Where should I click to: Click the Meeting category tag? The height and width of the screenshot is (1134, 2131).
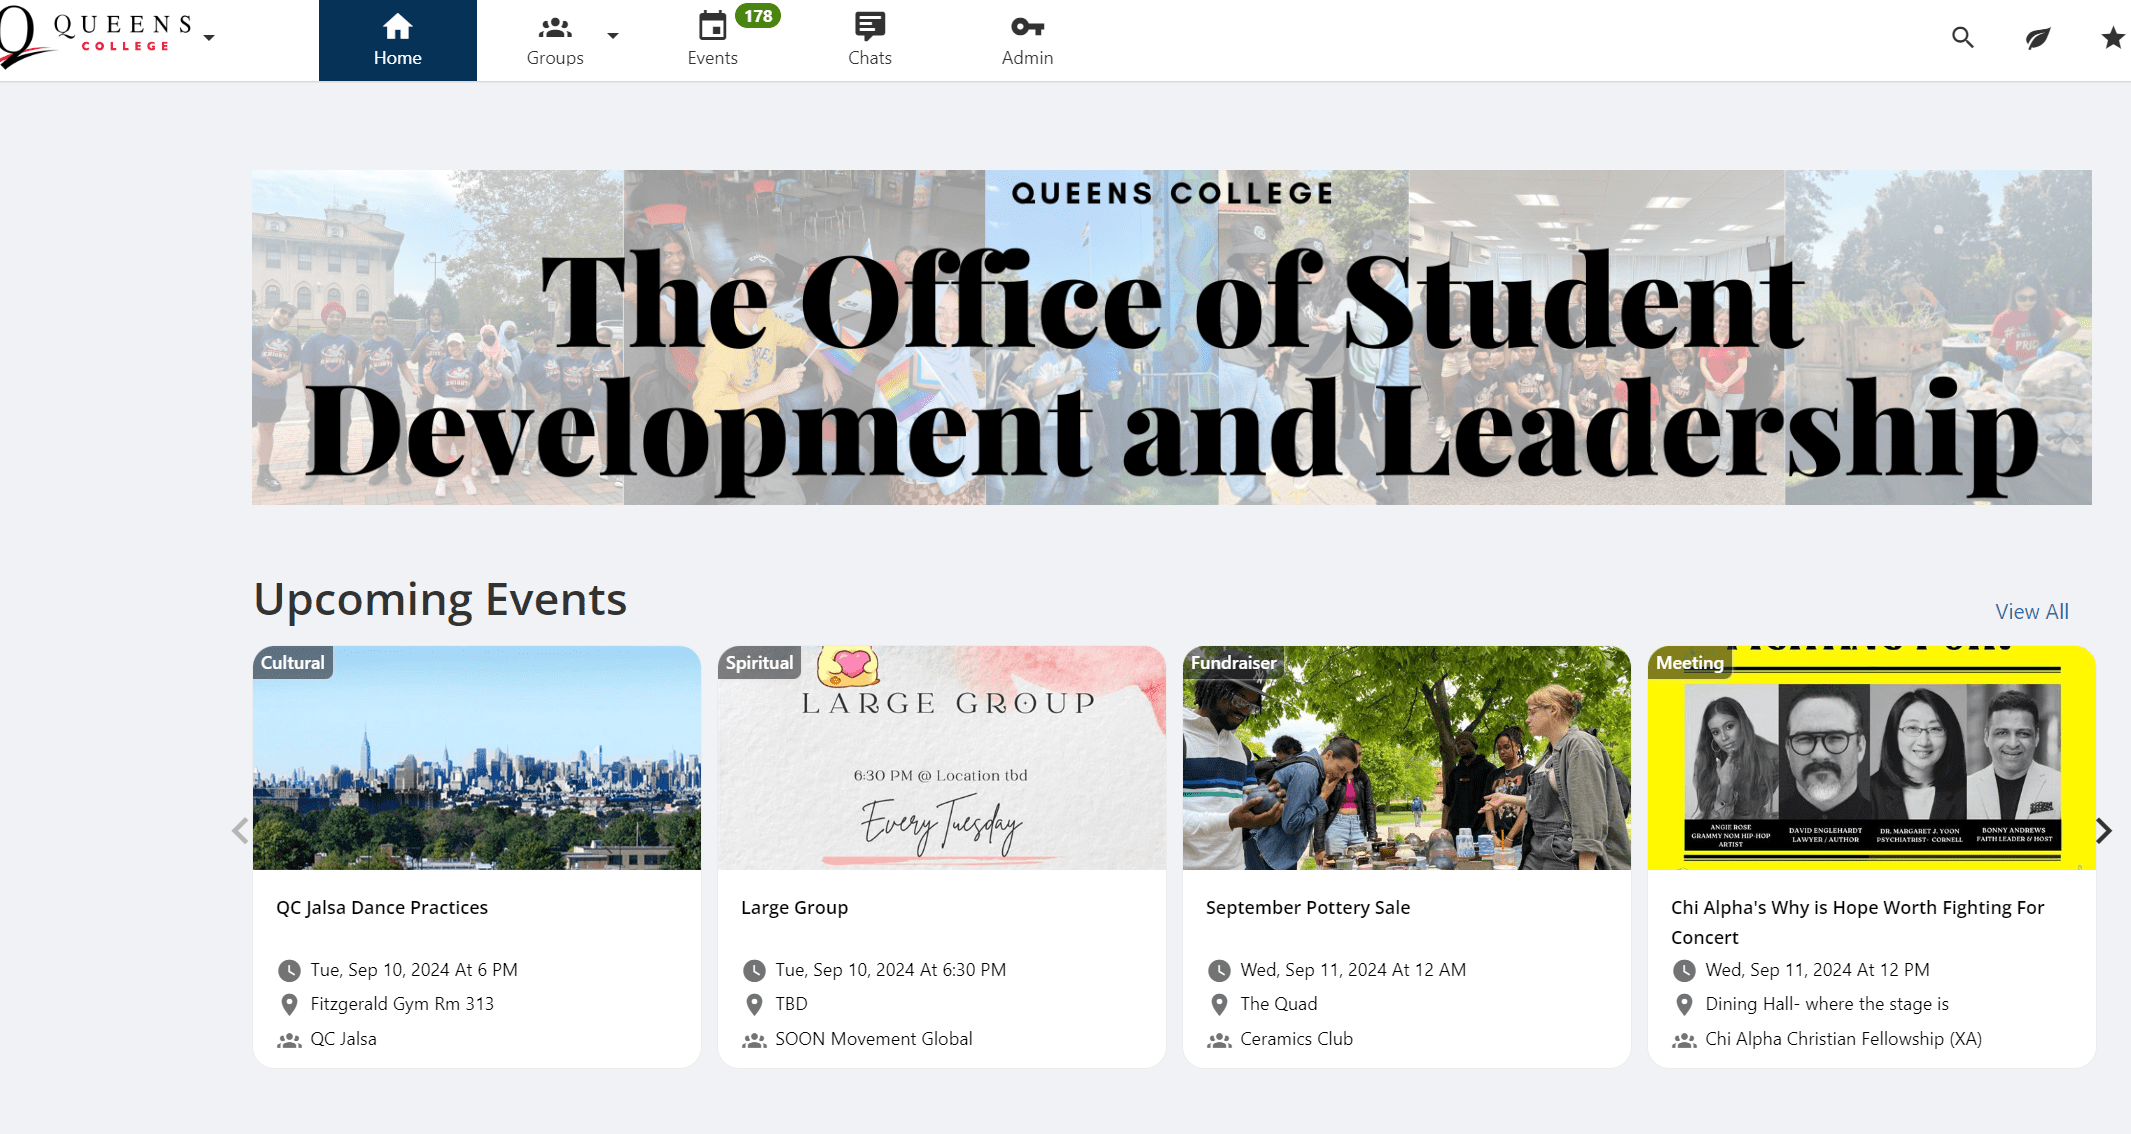(x=1690, y=662)
